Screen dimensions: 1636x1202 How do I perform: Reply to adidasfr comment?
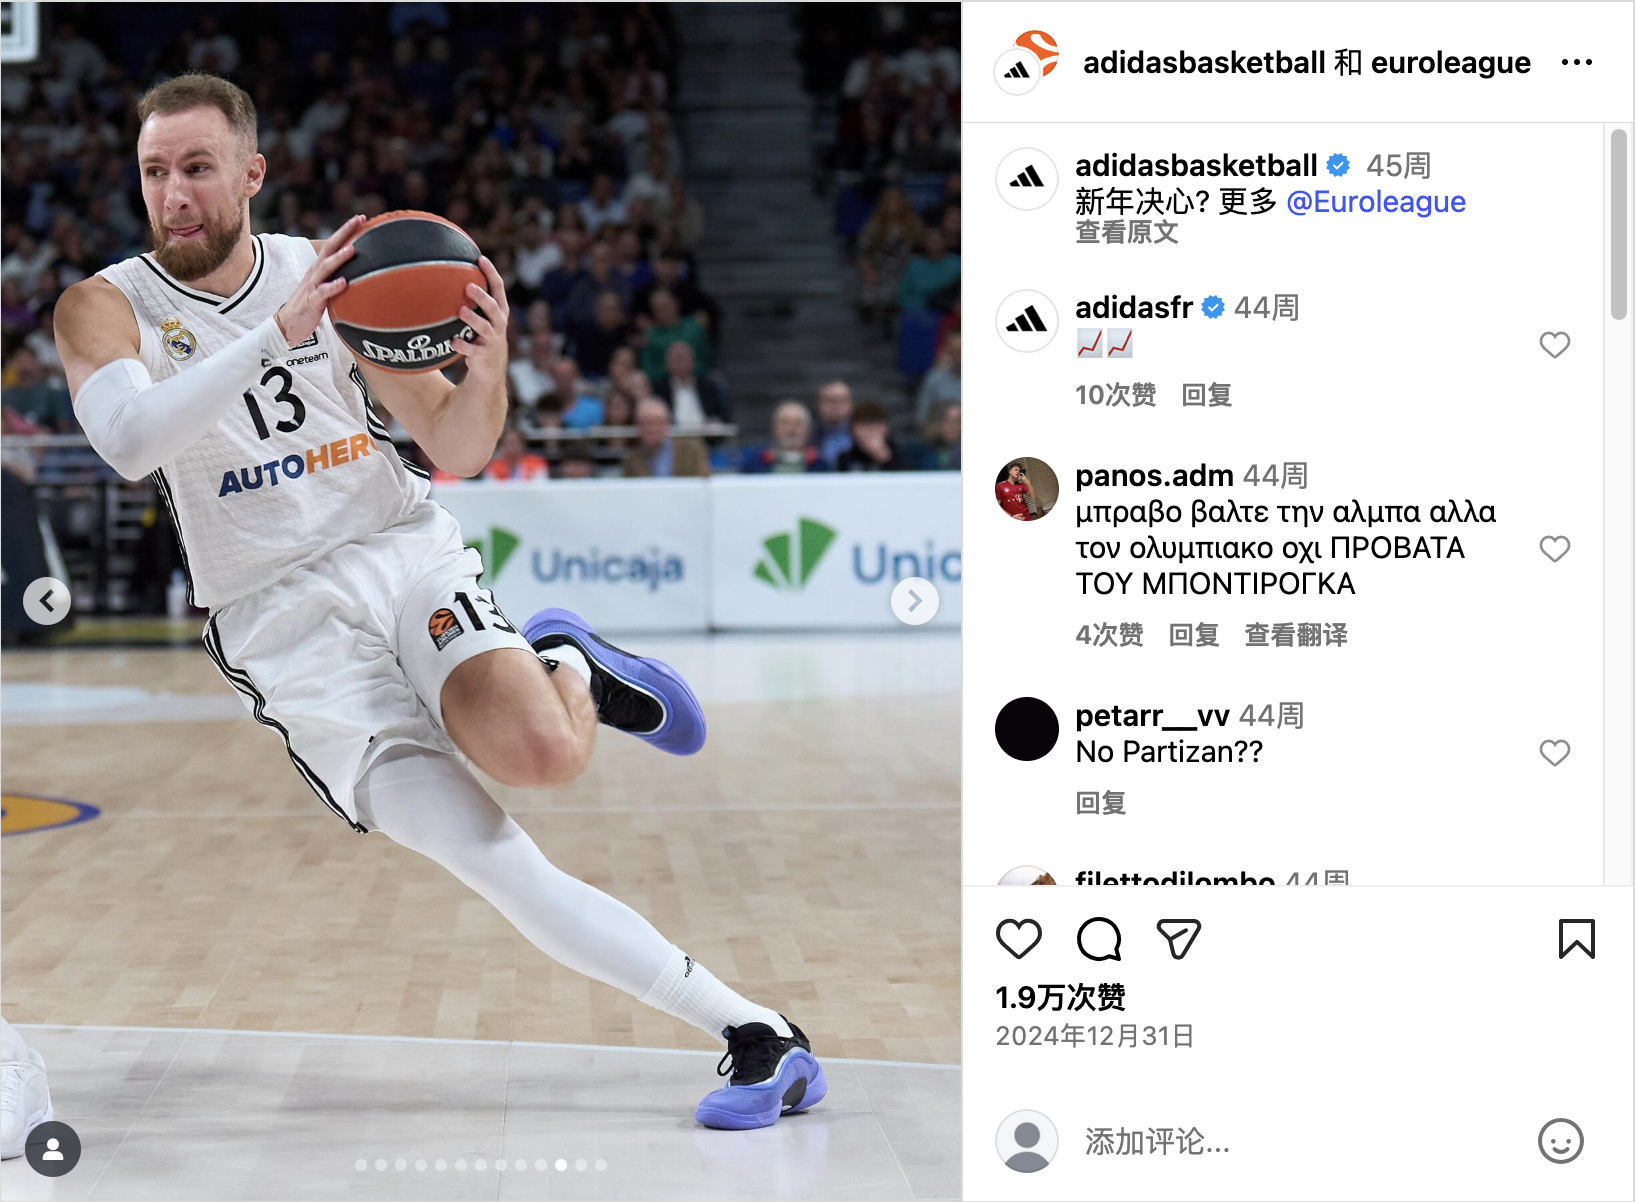[1206, 395]
